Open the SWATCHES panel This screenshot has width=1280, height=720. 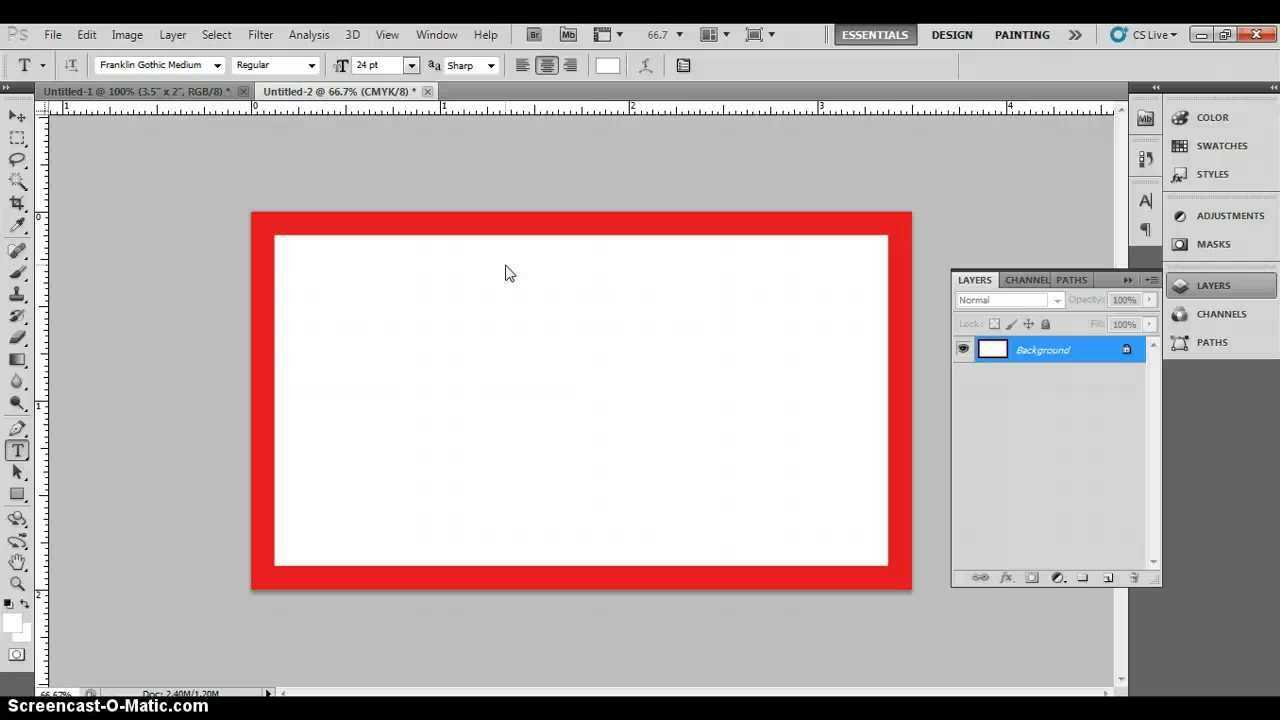(x=1221, y=146)
